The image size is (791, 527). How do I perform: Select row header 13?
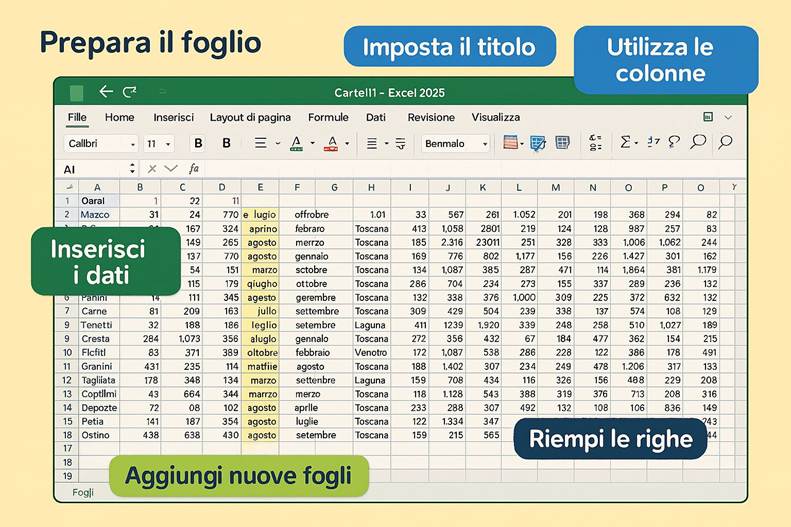tap(67, 394)
